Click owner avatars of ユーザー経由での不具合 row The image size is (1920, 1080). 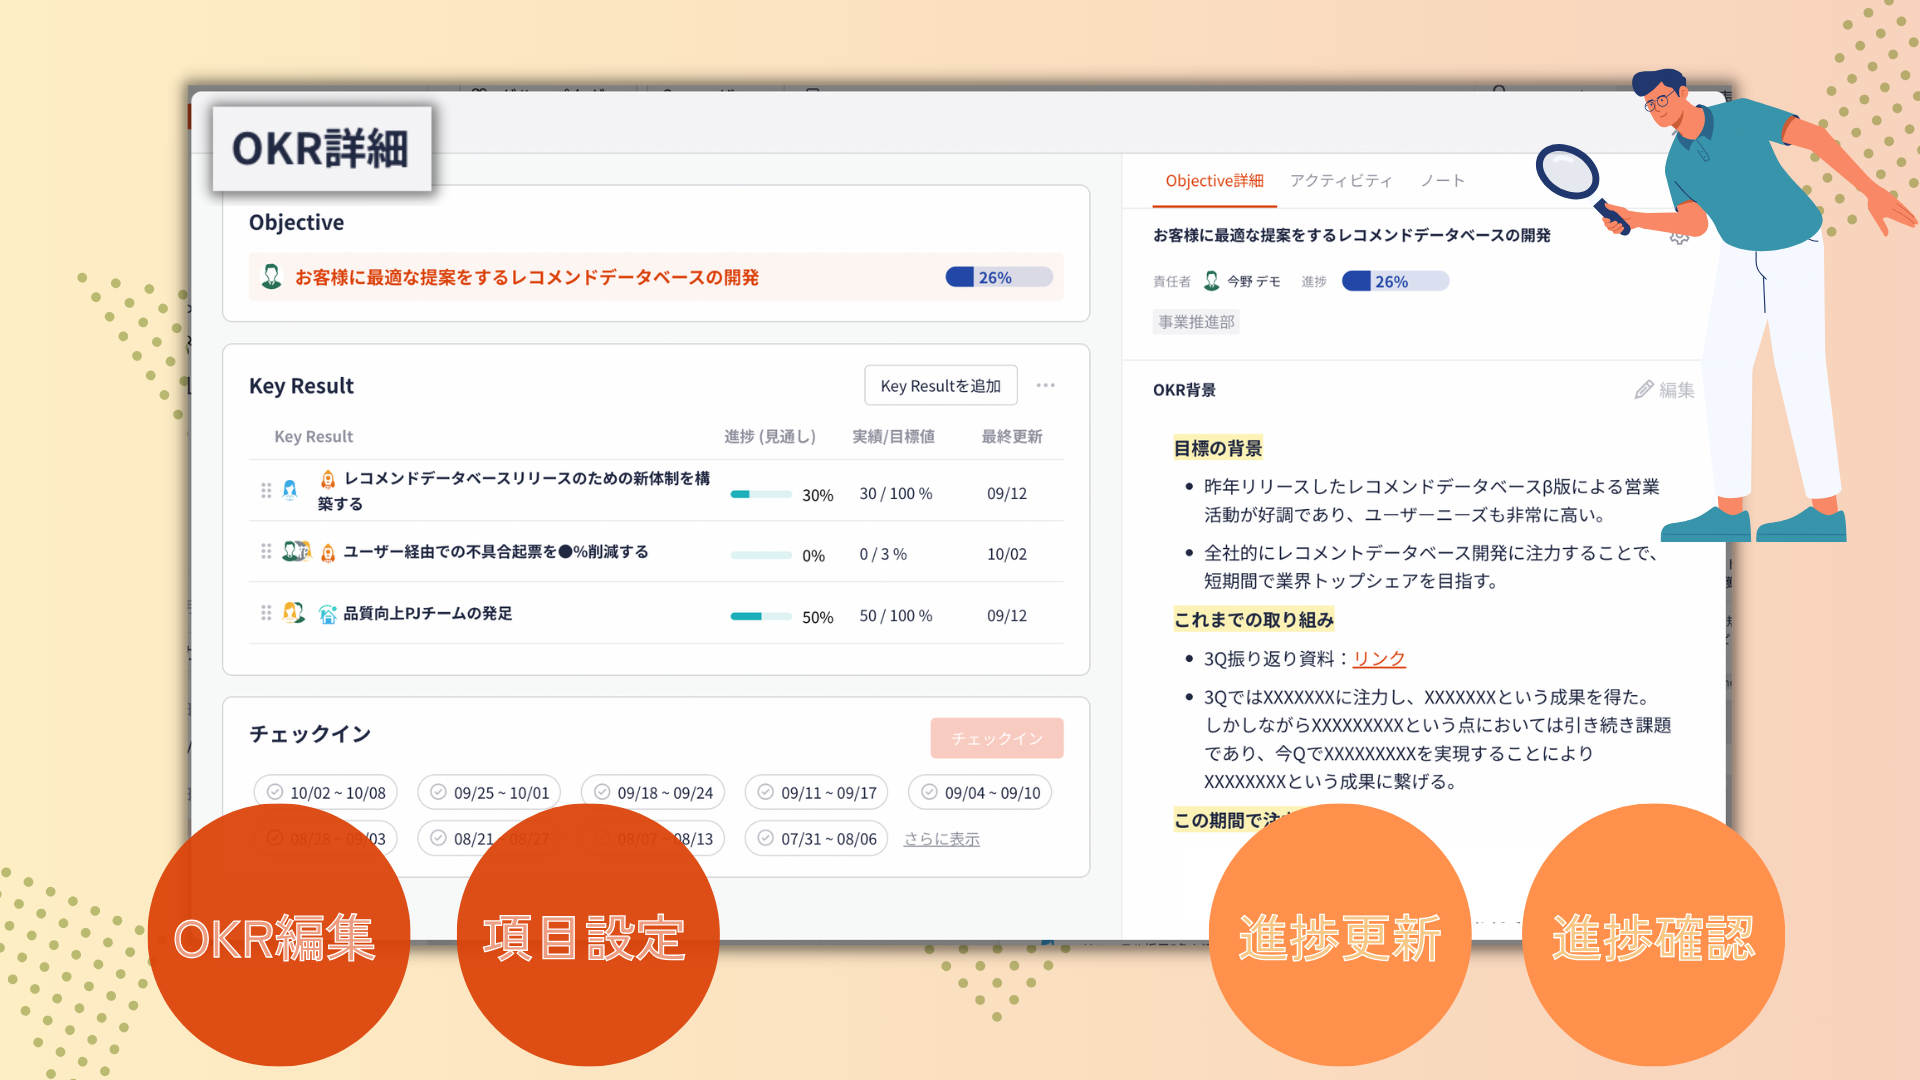point(296,551)
